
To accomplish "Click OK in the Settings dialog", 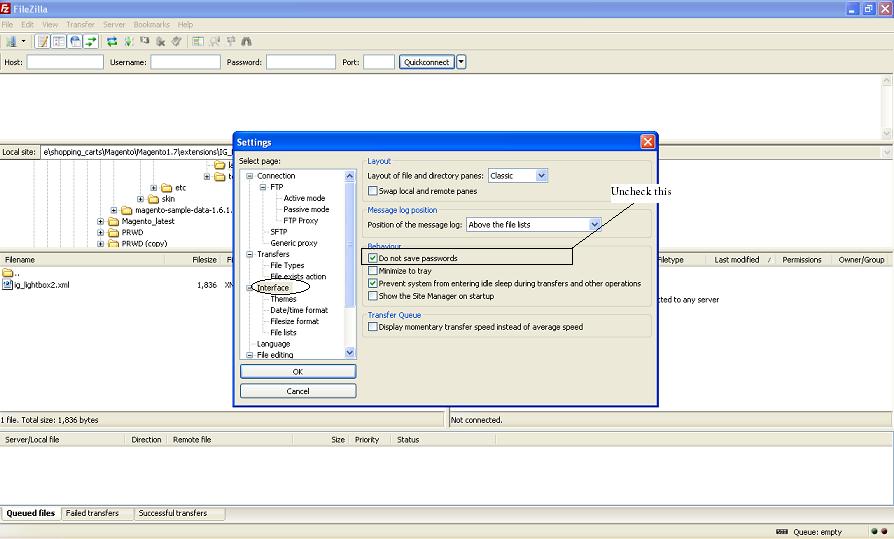I will pos(298,371).
